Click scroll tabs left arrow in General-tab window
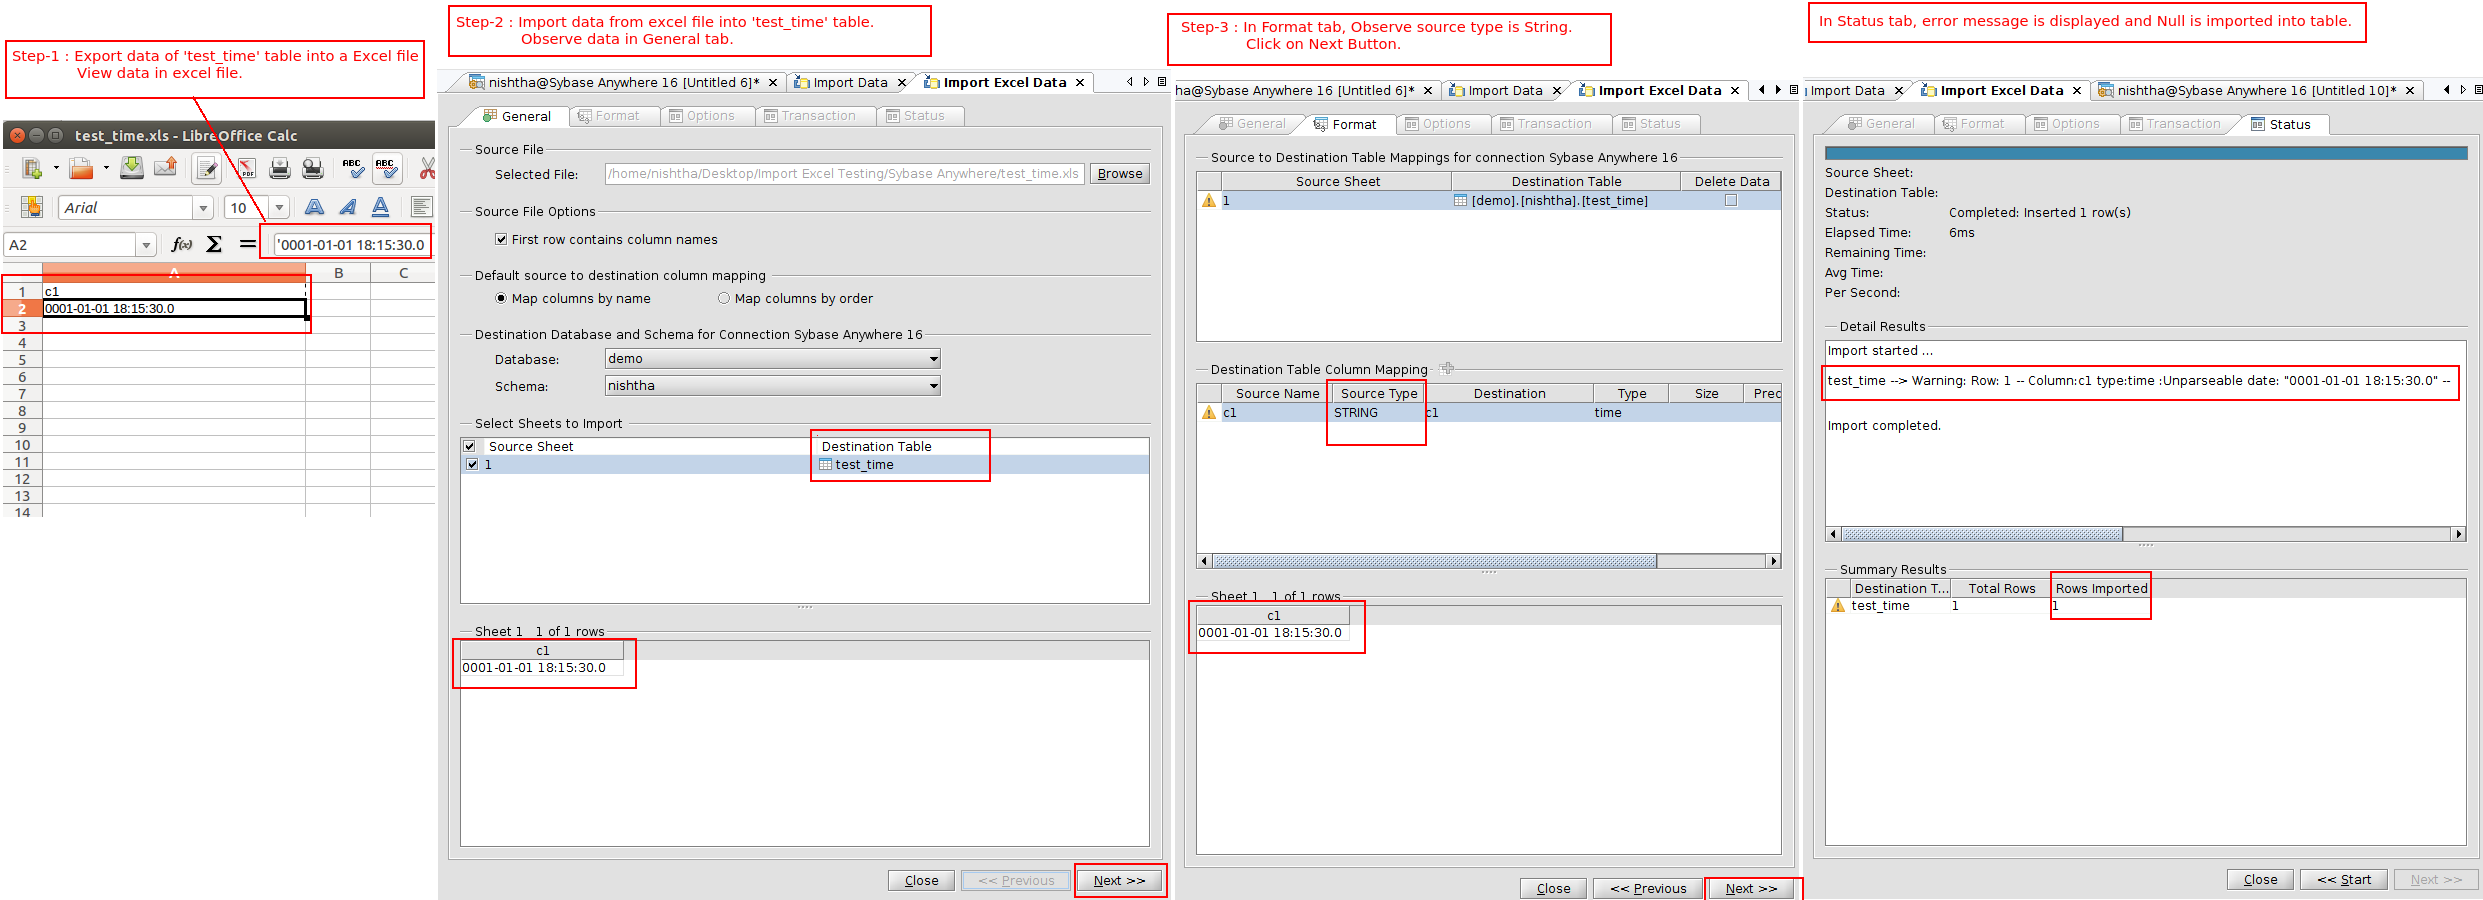 1130,82
